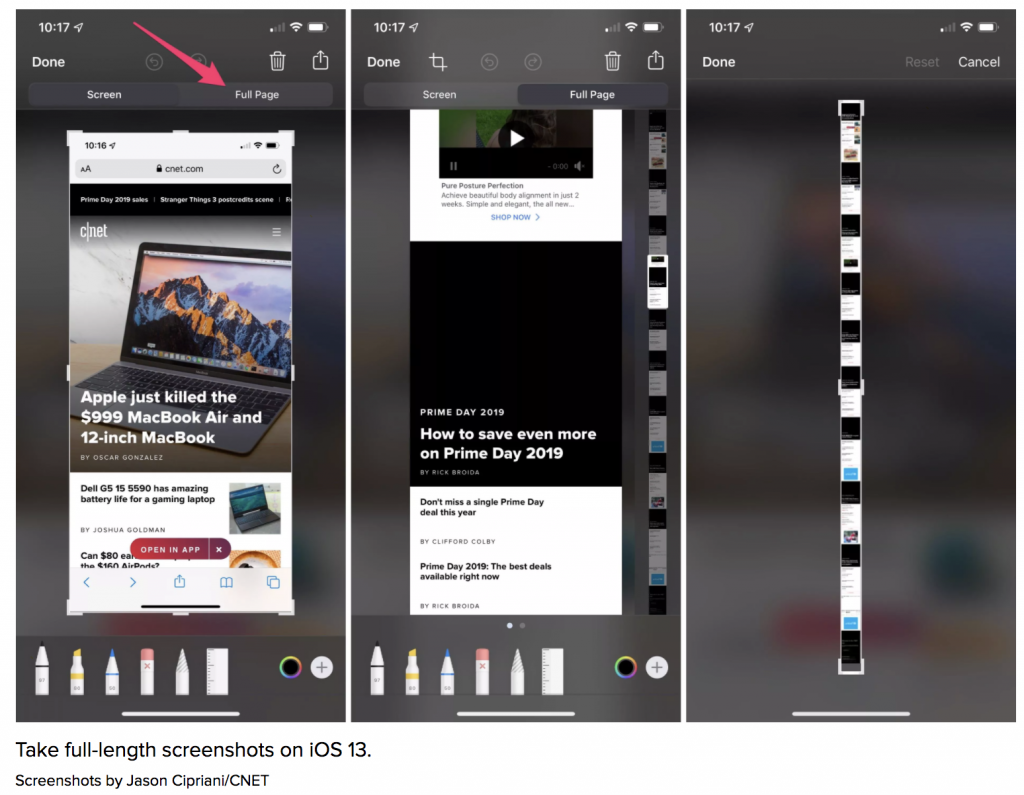1024x795 pixels.
Task: Close the OPEN IN APP banner
Action: pos(219,549)
